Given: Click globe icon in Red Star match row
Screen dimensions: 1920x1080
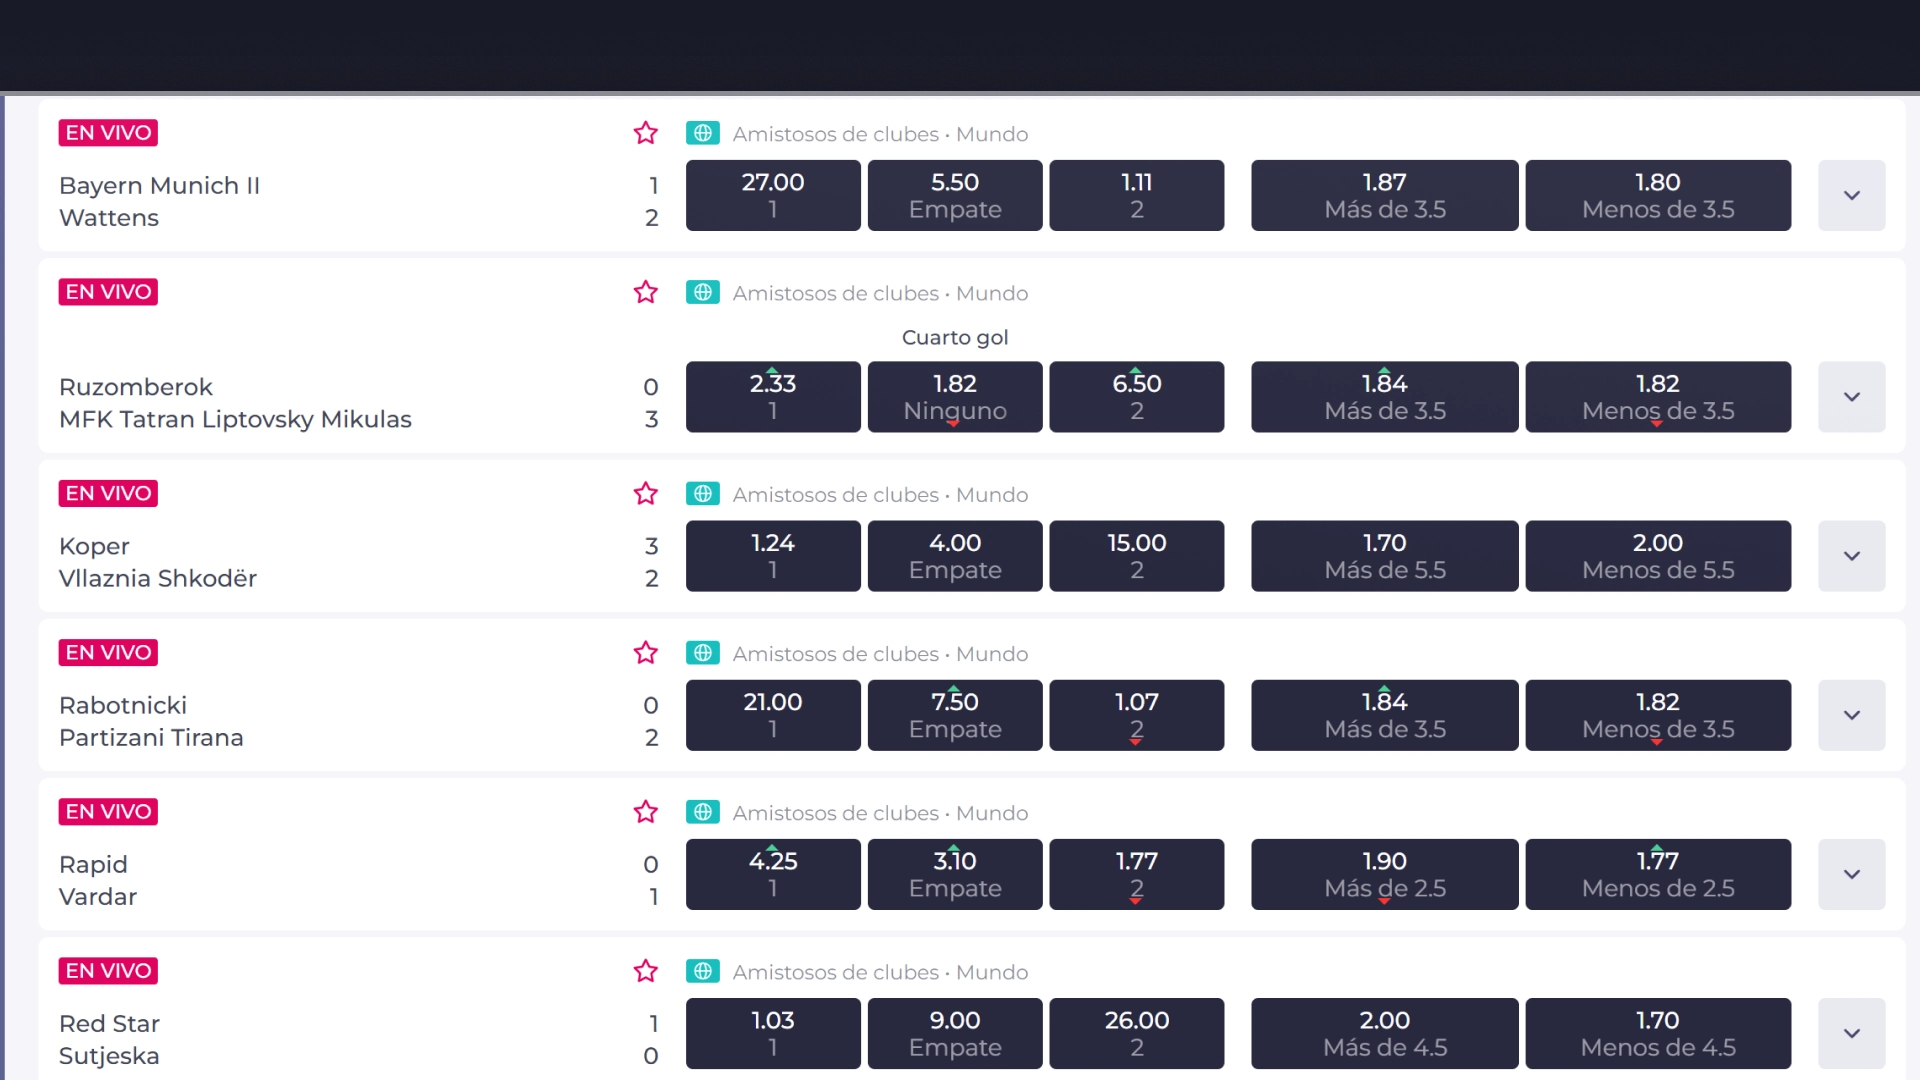Looking at the screenshot, I should point(703,971).
